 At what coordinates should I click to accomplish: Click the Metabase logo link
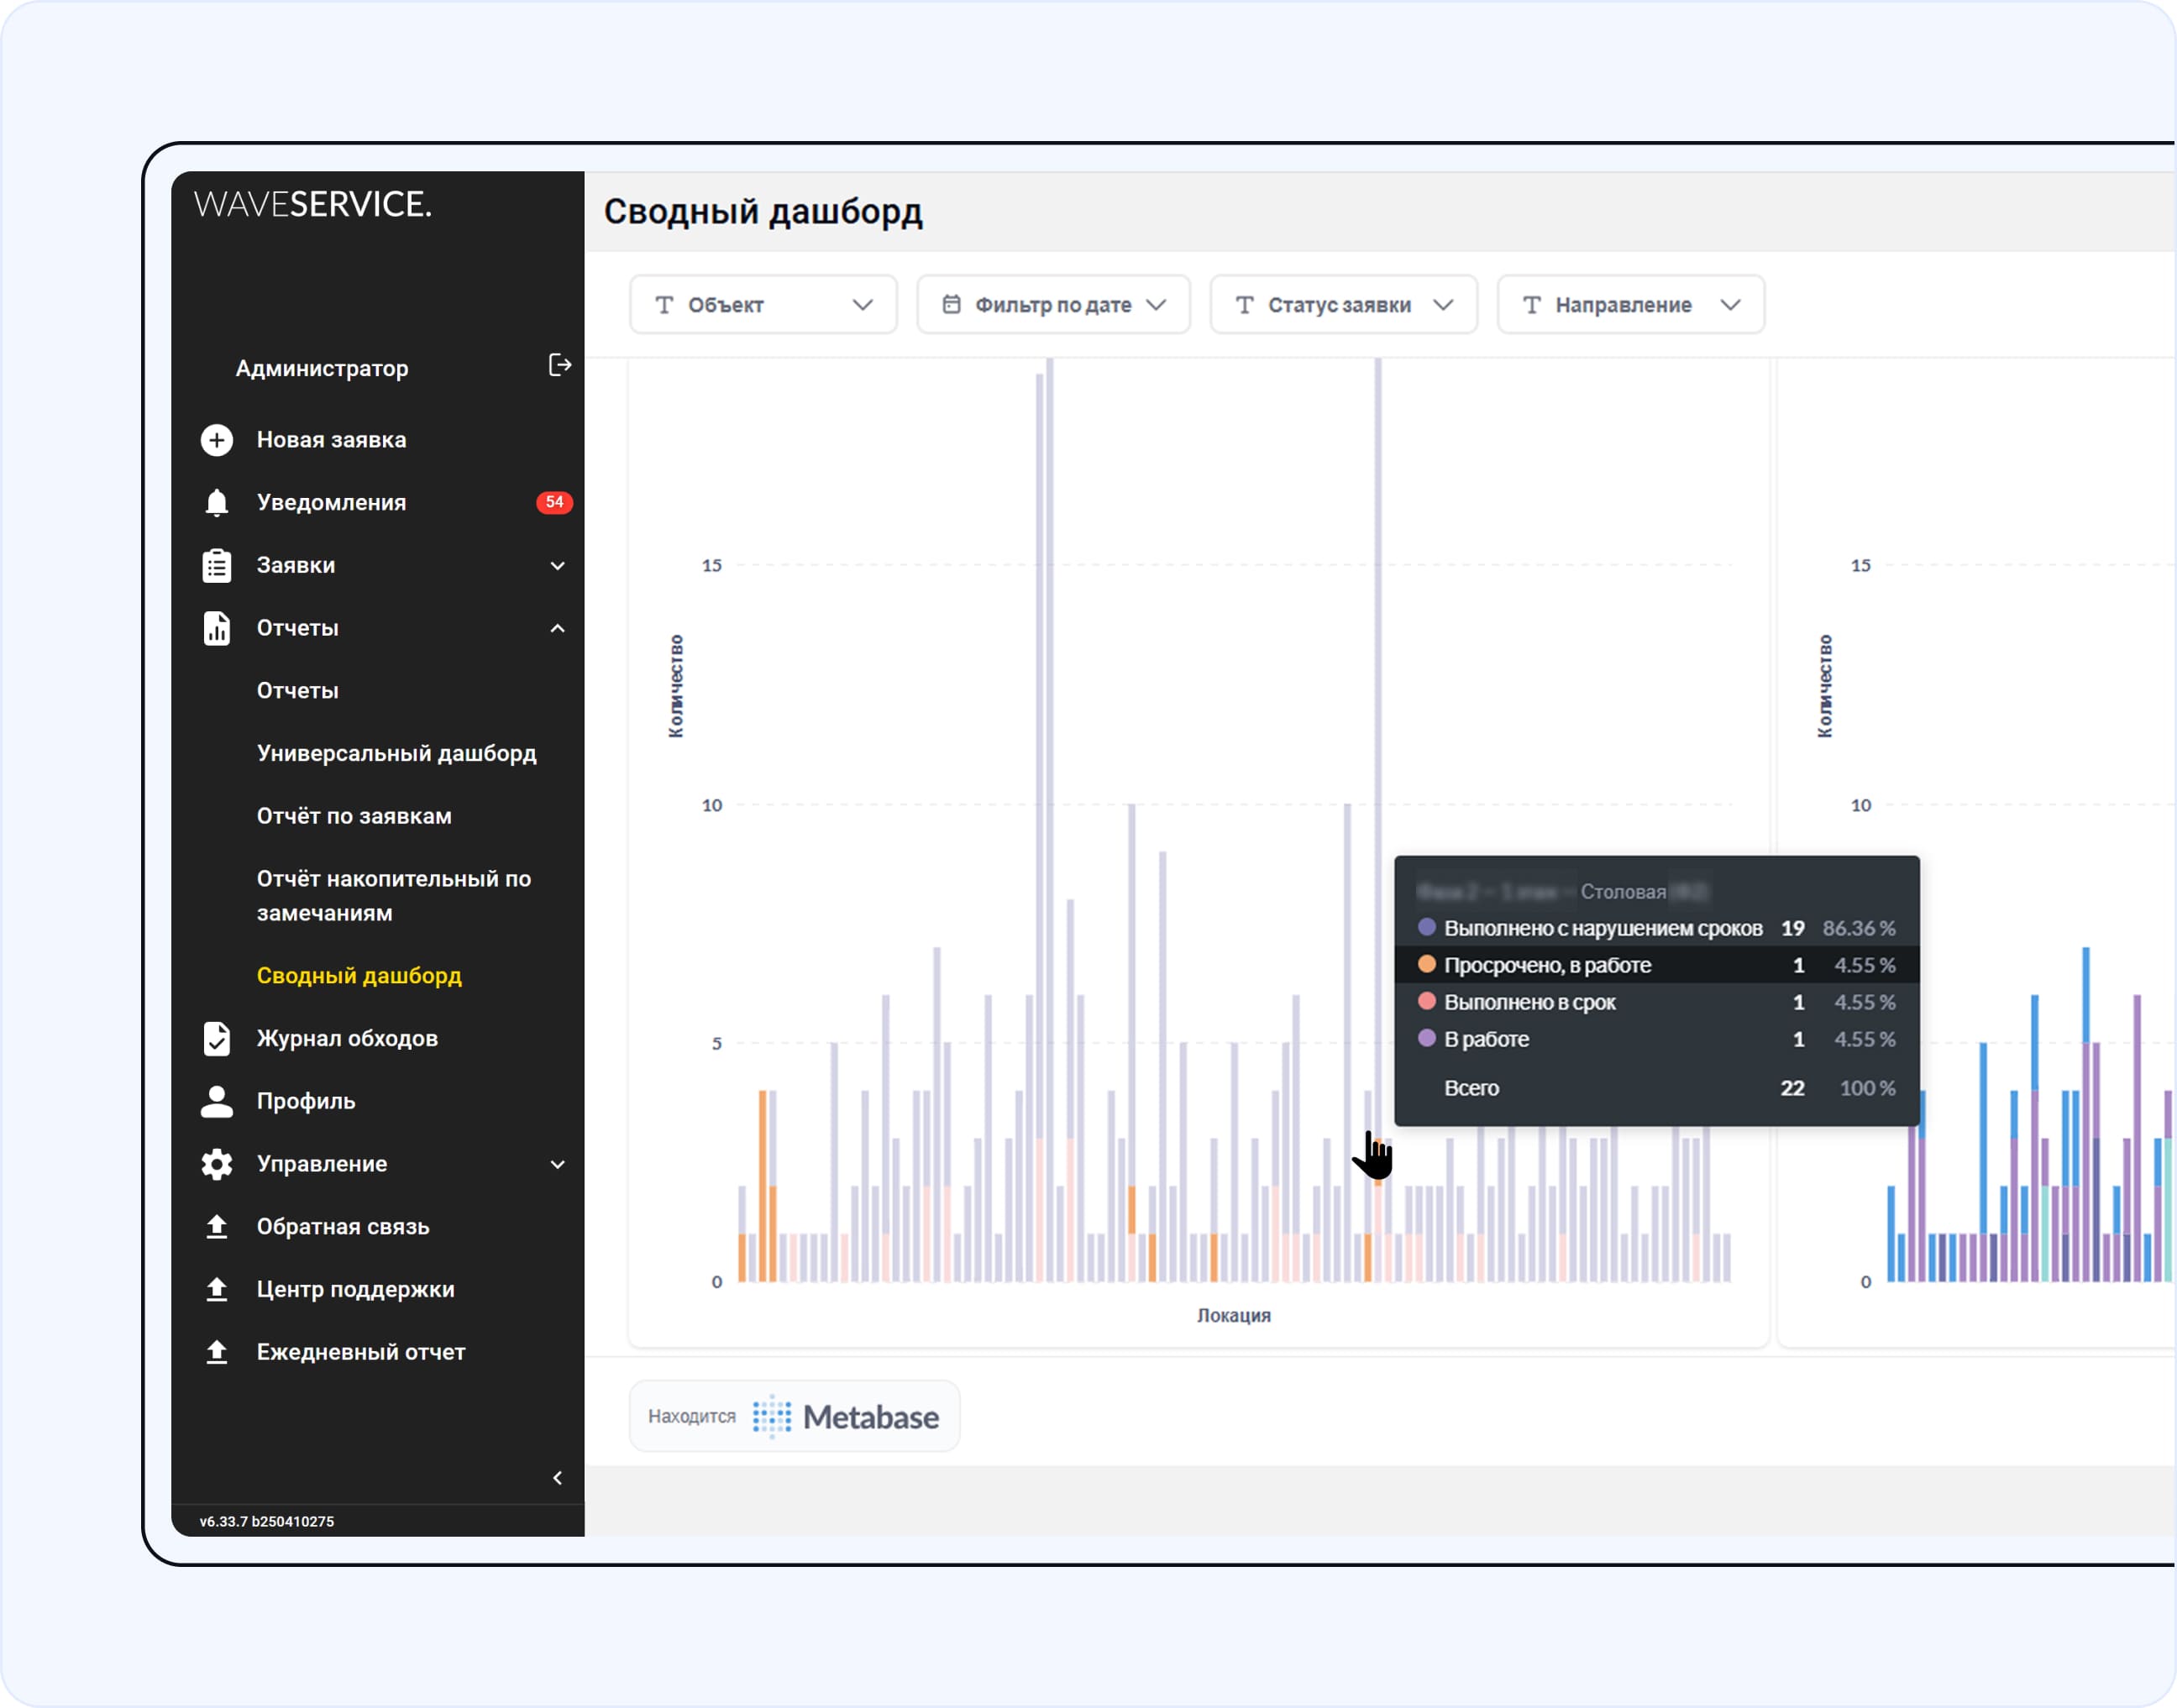click(x=845, y=1417)
